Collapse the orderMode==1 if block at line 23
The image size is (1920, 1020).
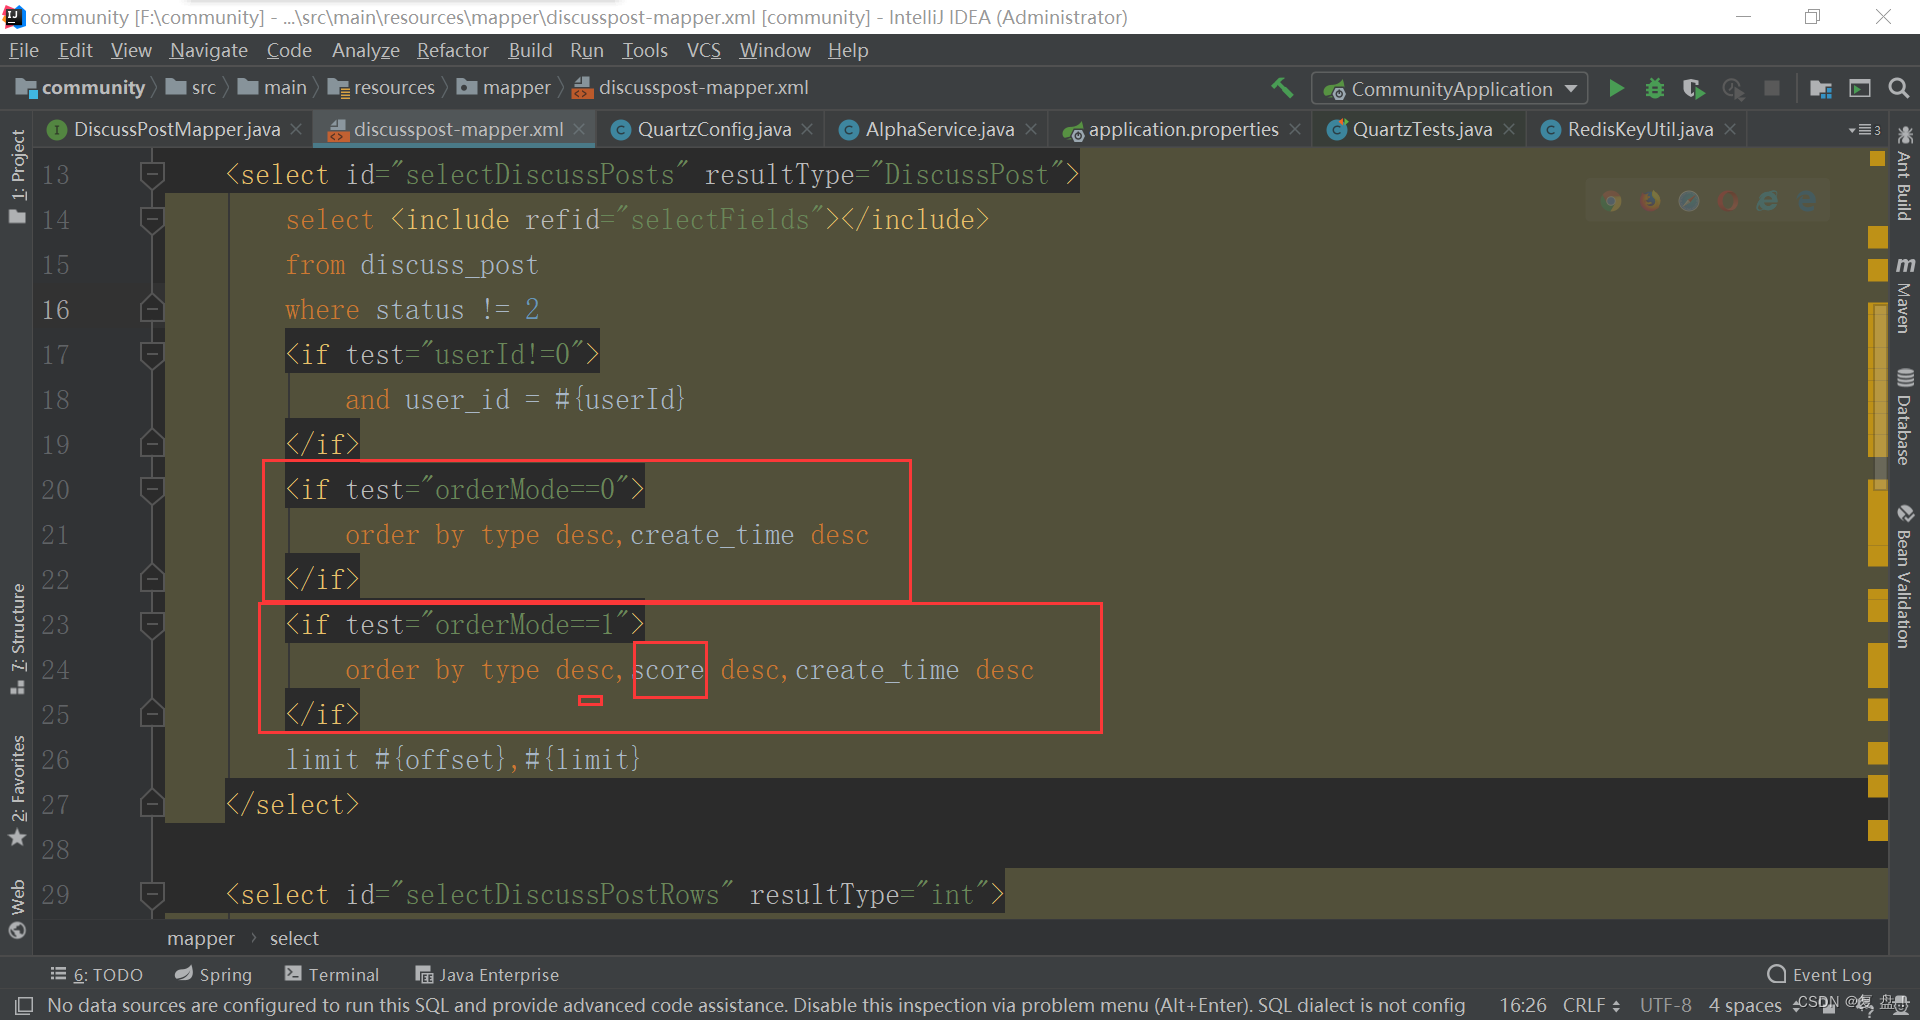(152, 625)
